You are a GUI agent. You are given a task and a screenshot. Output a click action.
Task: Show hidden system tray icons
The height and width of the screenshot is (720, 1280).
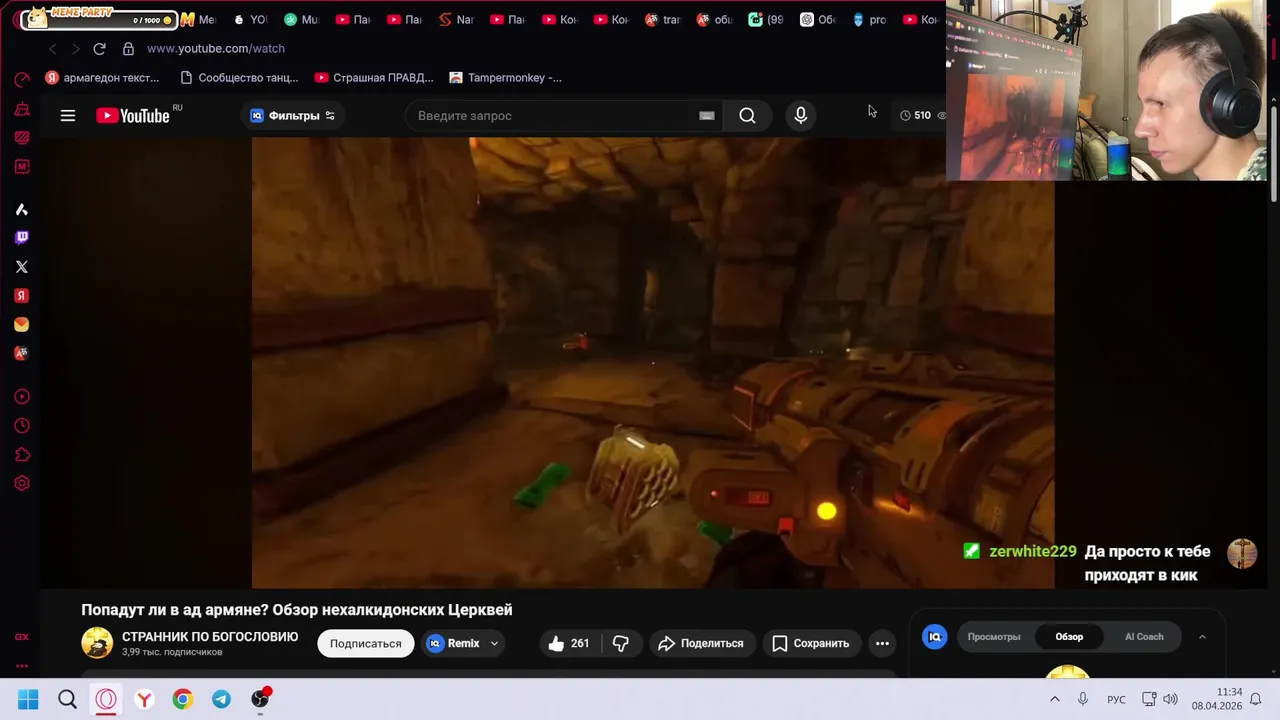(x=1054, y=699)
